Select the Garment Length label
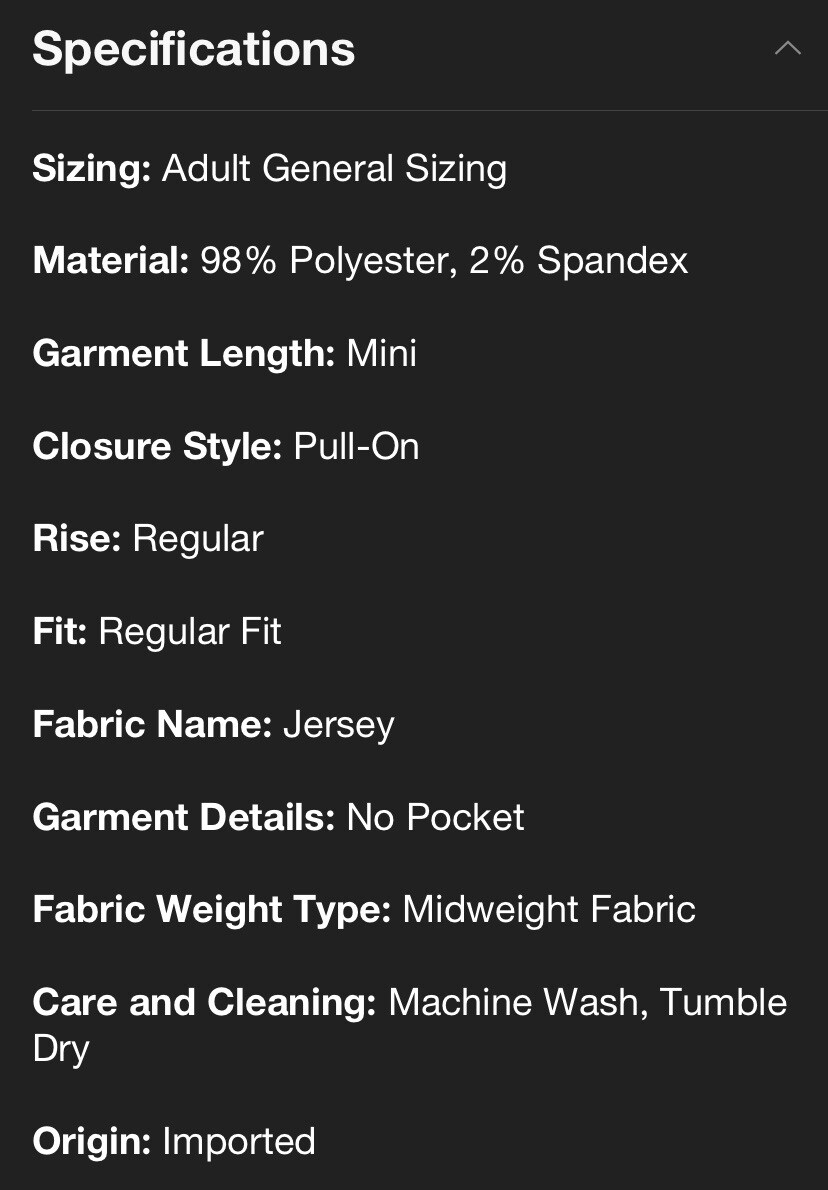This screenshot has width=828, height=1190. pos(184,354)
